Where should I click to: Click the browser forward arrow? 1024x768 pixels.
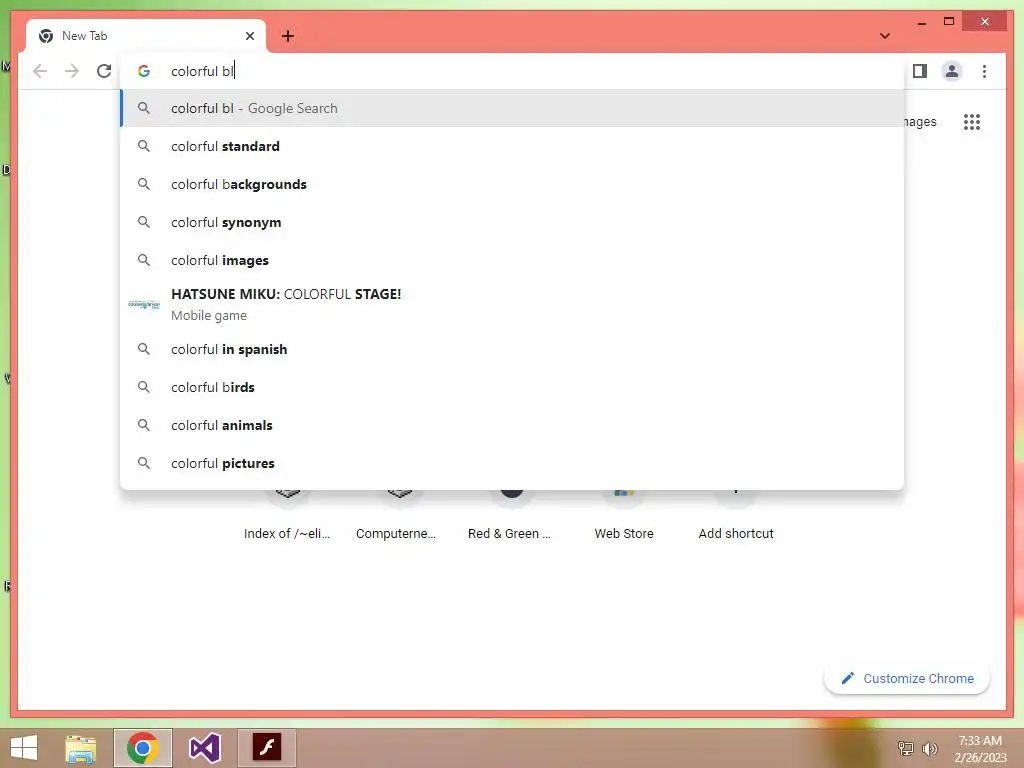(72, 71)
